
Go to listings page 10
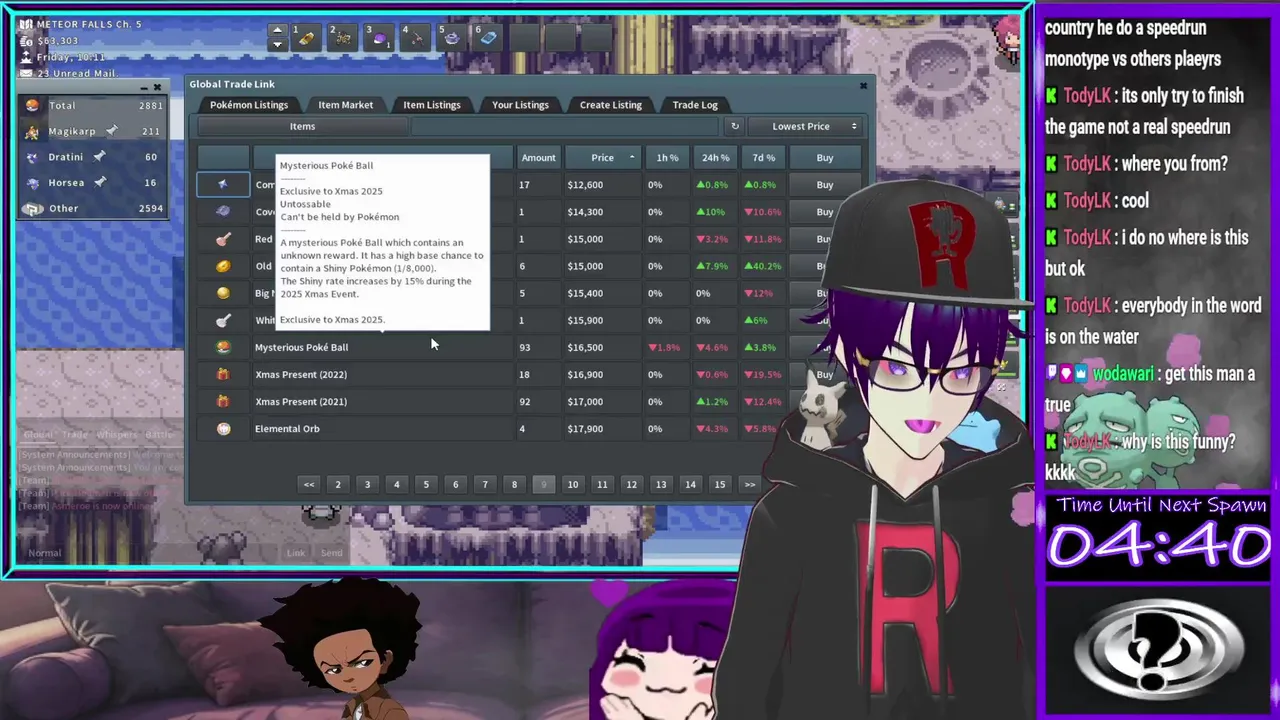click(573, 485)
